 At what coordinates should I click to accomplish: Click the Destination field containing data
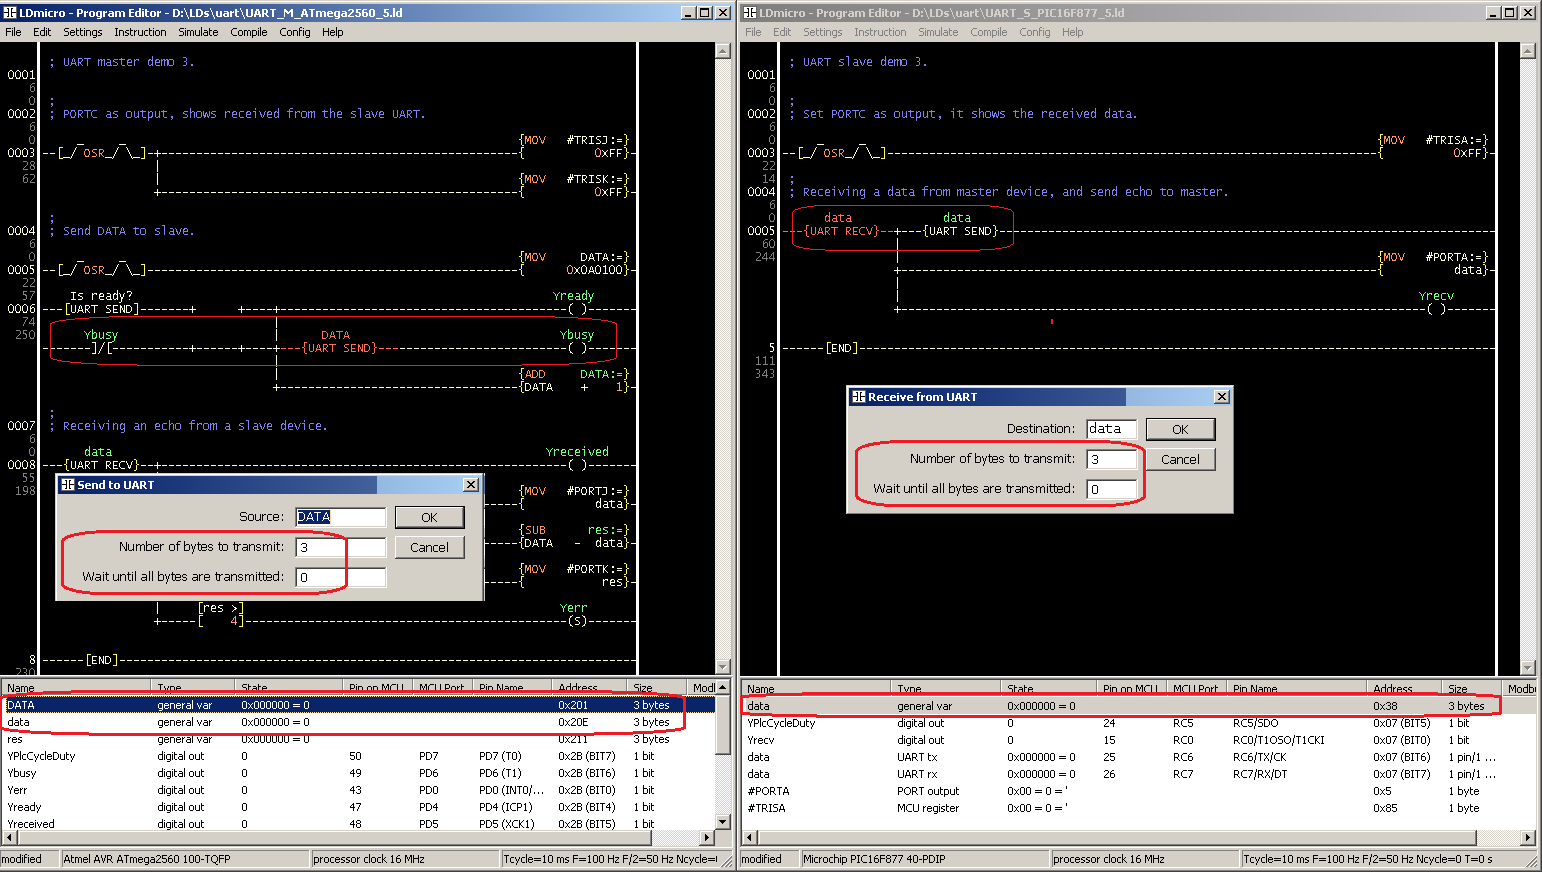click(x=1111, y=429)
